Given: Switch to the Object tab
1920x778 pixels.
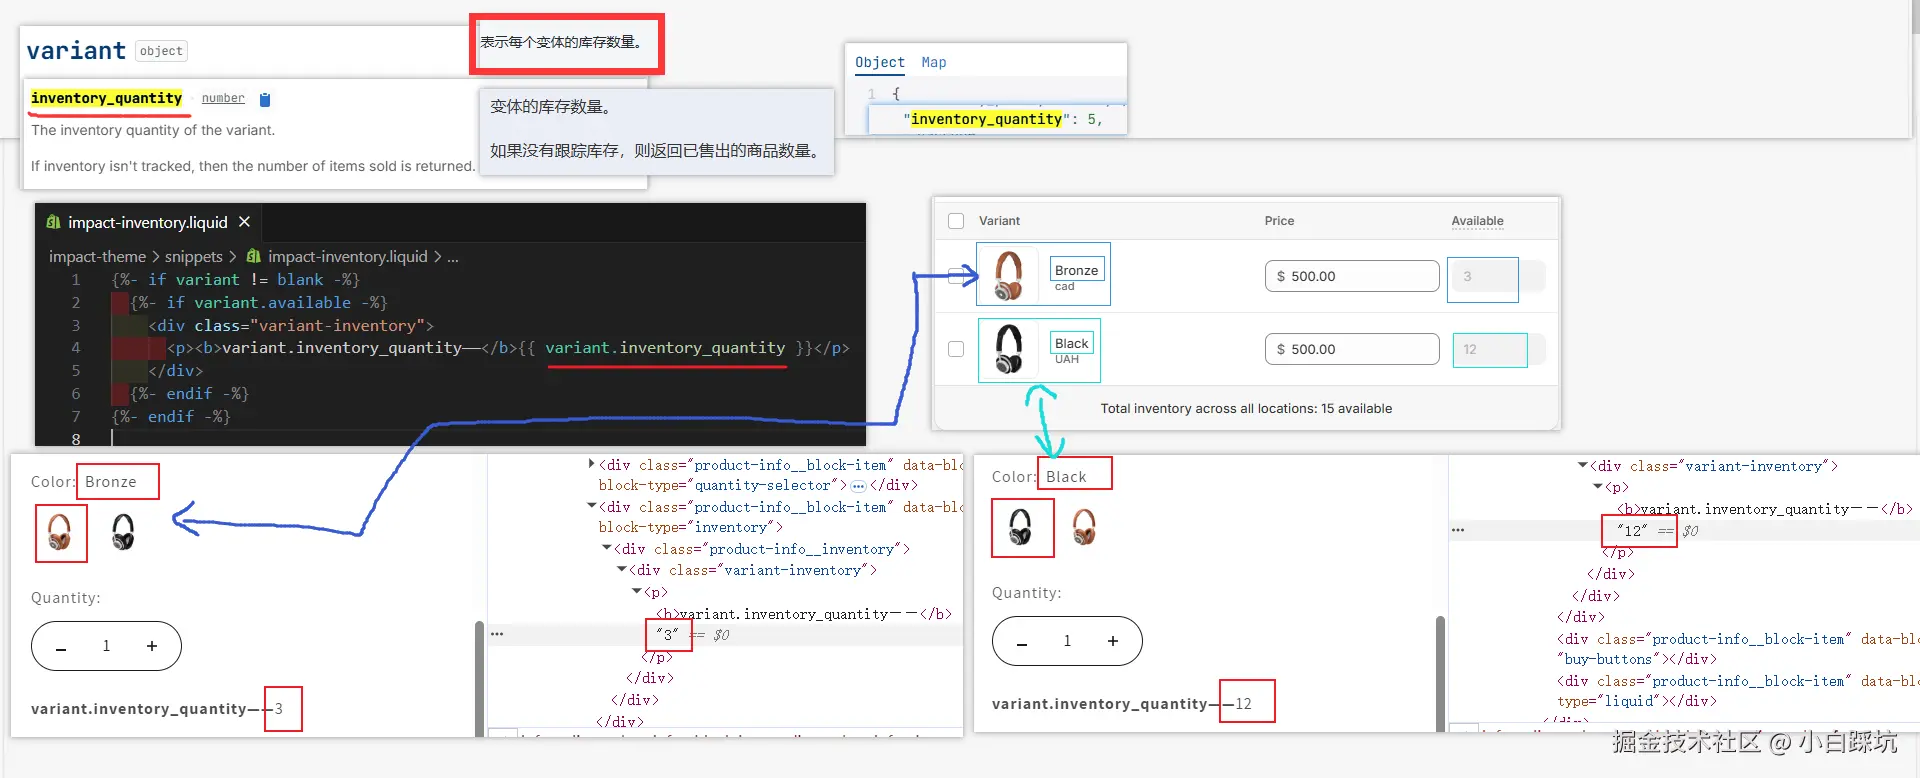Looking at the screenshot, I should pyautogui.click(x=880, y=62).
